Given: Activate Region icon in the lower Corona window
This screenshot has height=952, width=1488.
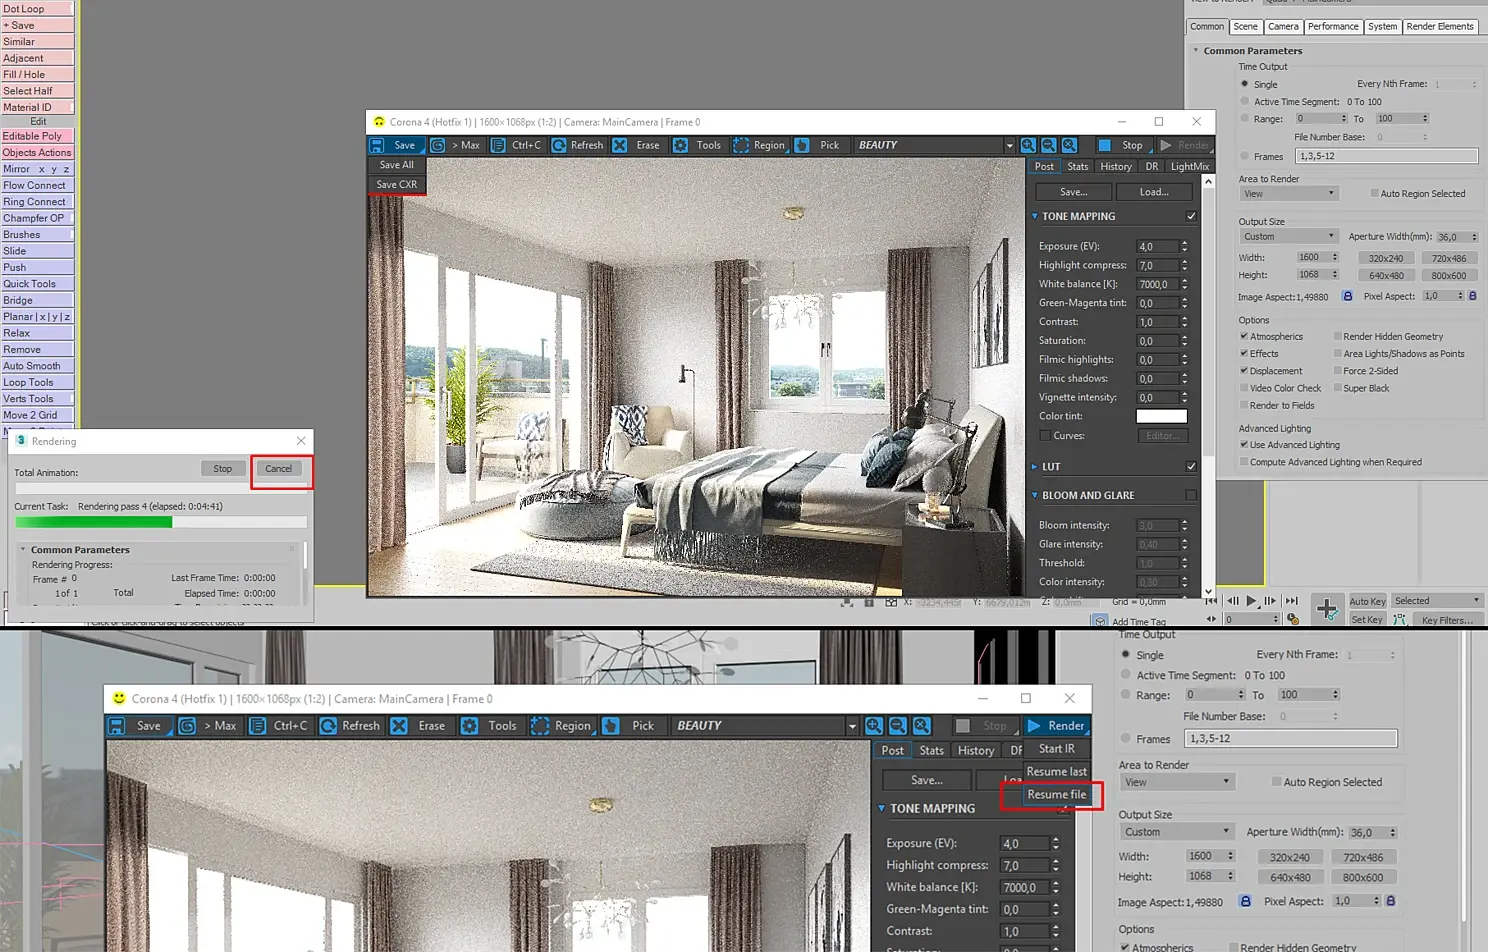Looking at the screenshot, I should pyautogui.click(x=540, y=726).
